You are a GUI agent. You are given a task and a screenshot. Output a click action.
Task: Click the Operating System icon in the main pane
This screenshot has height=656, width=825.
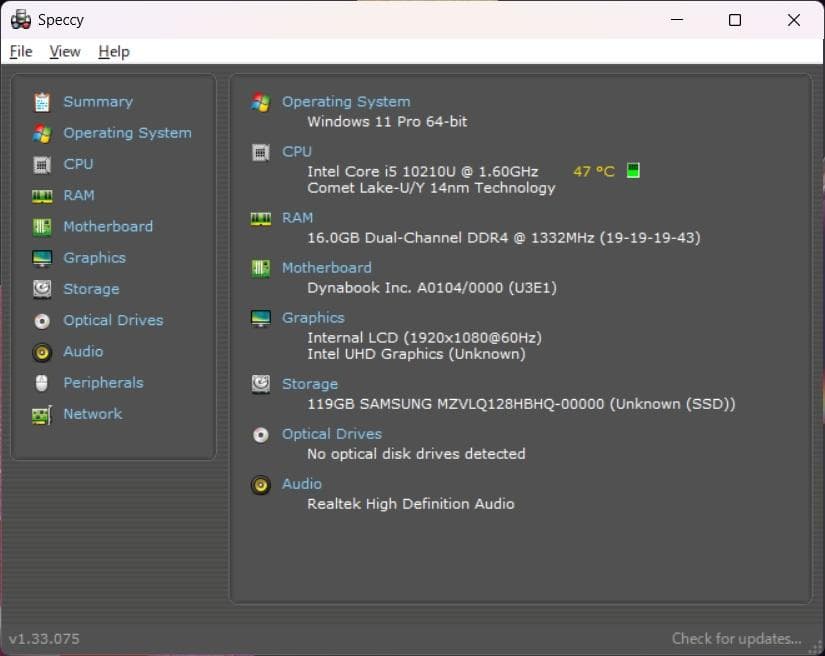(260, 101)
